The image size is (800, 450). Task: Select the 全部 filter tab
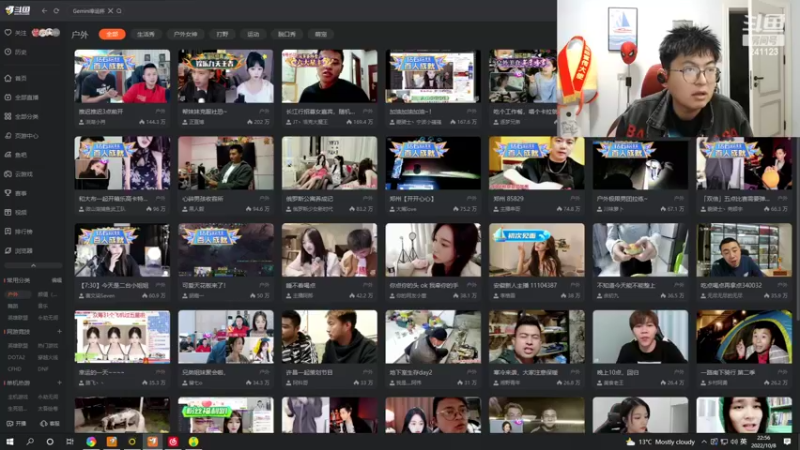pos(112,34)
